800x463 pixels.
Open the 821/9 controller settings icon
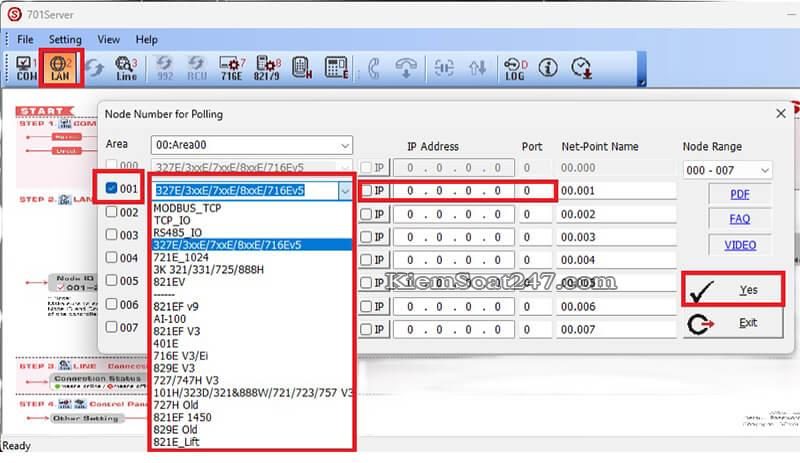267,68
